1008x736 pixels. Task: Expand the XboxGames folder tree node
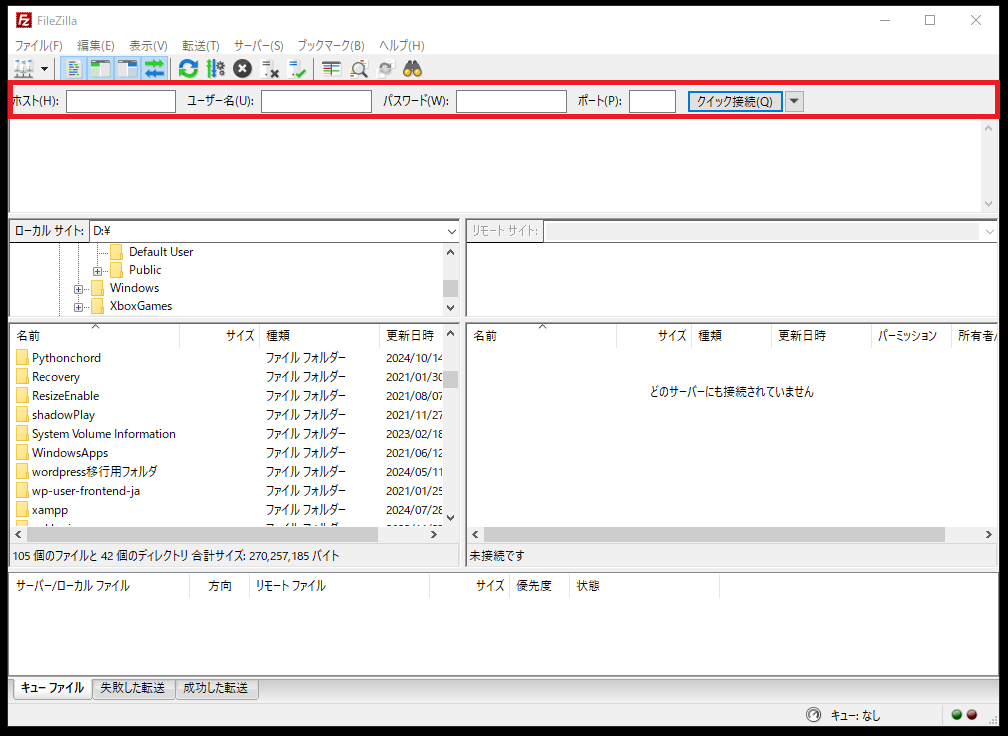pyautogui.click(x=78, y=307)
